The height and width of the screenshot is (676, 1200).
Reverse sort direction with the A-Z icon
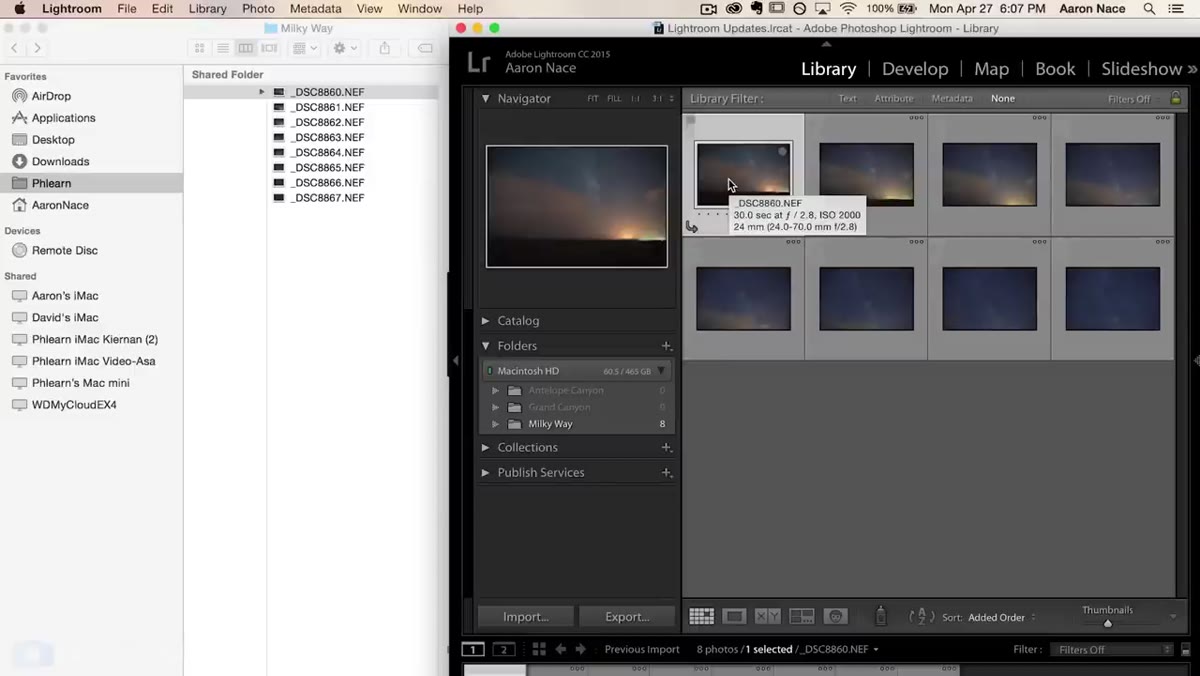(921, 617)
